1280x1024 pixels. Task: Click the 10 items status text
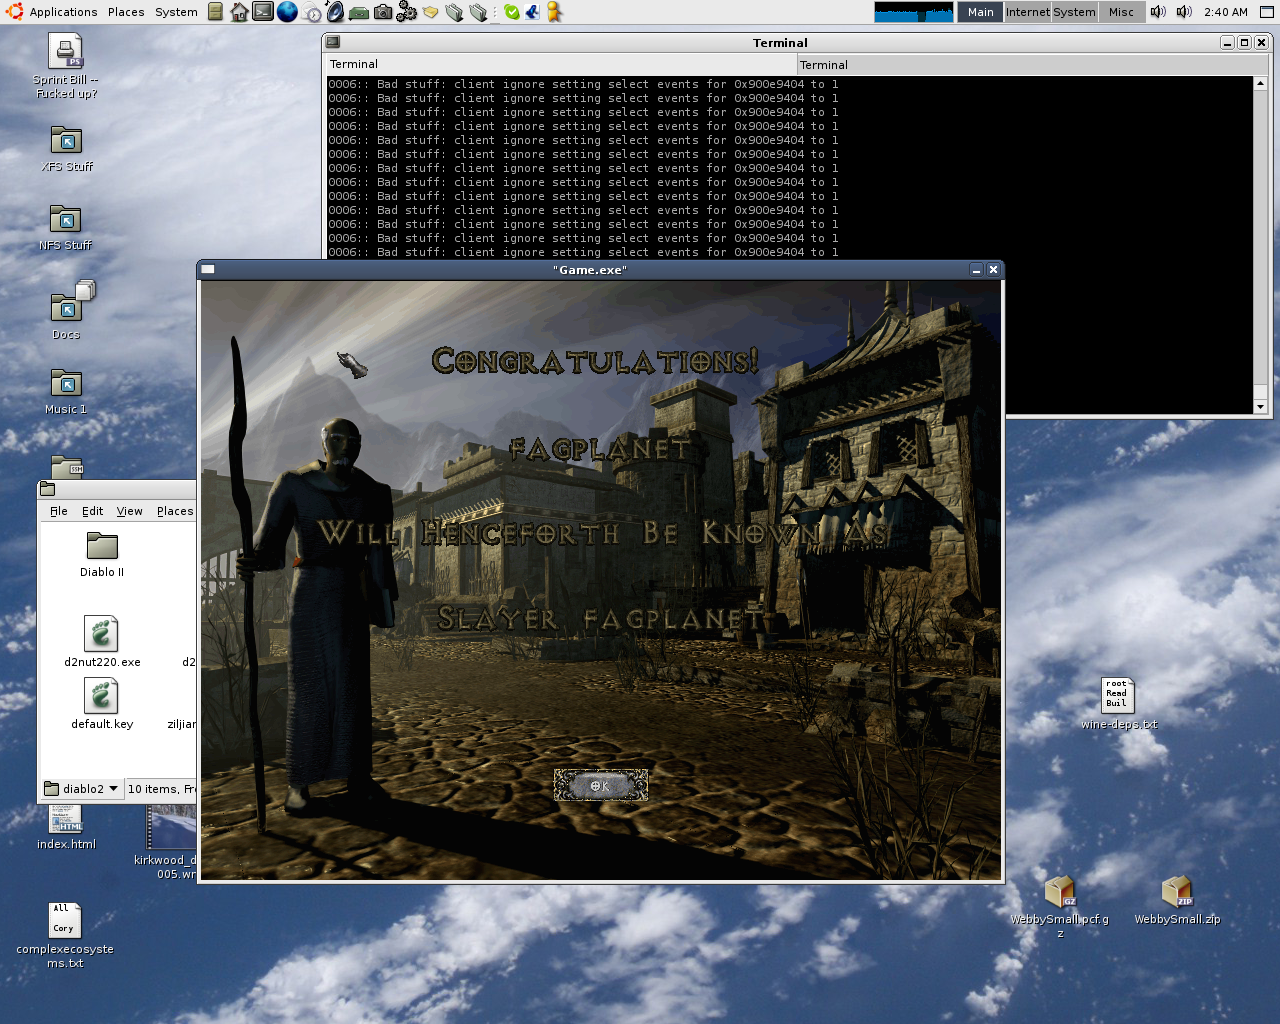[x=161, y=789]
